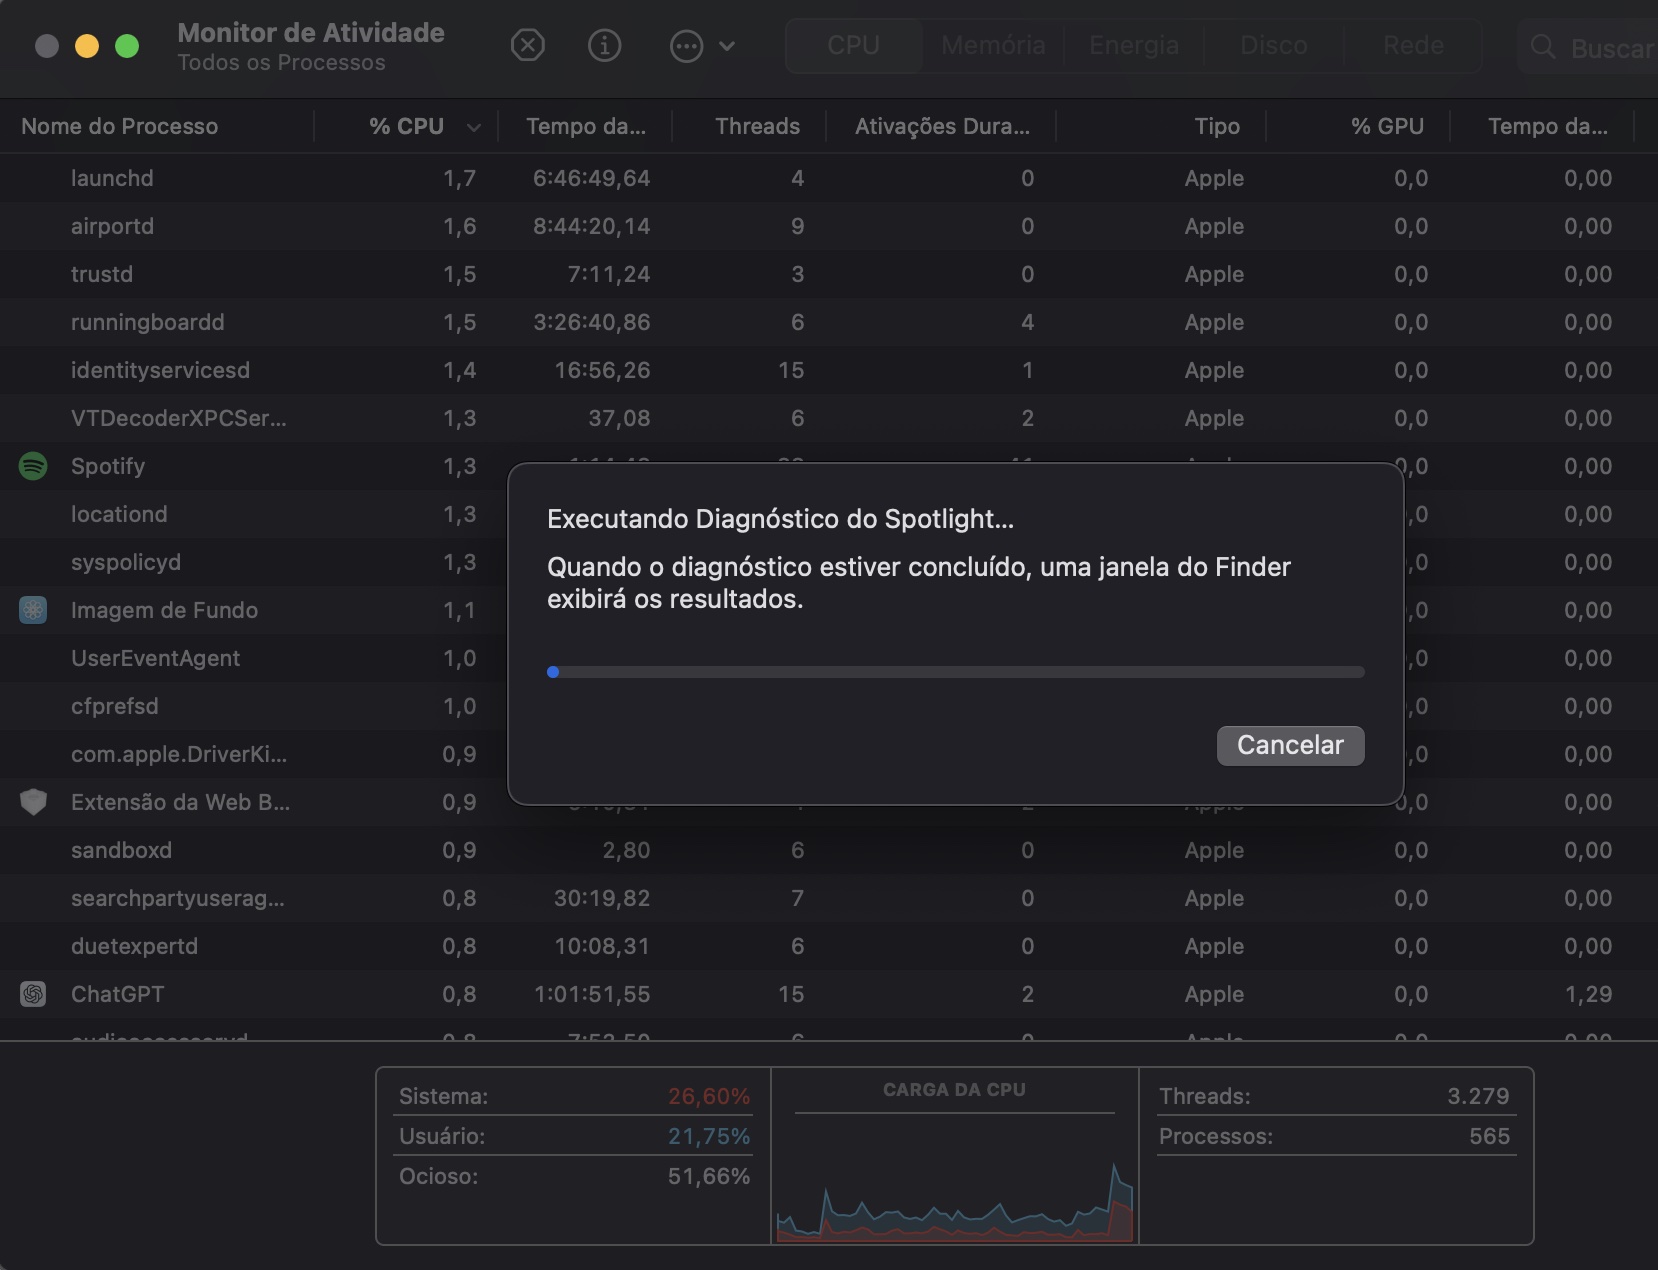Click the Spotlight diagnostic progress bar
Screen dimensions: 1658x1270
pyautogui.click(x=955, y=672)
